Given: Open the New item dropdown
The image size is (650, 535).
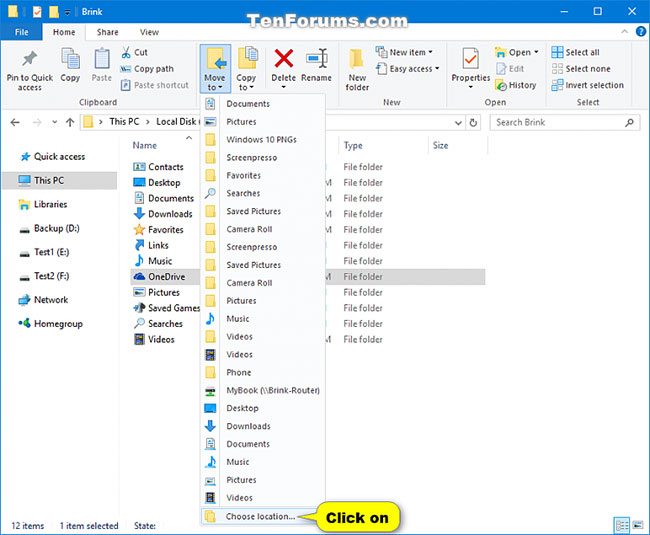Looking at the screenshot, I should point(405,52).
